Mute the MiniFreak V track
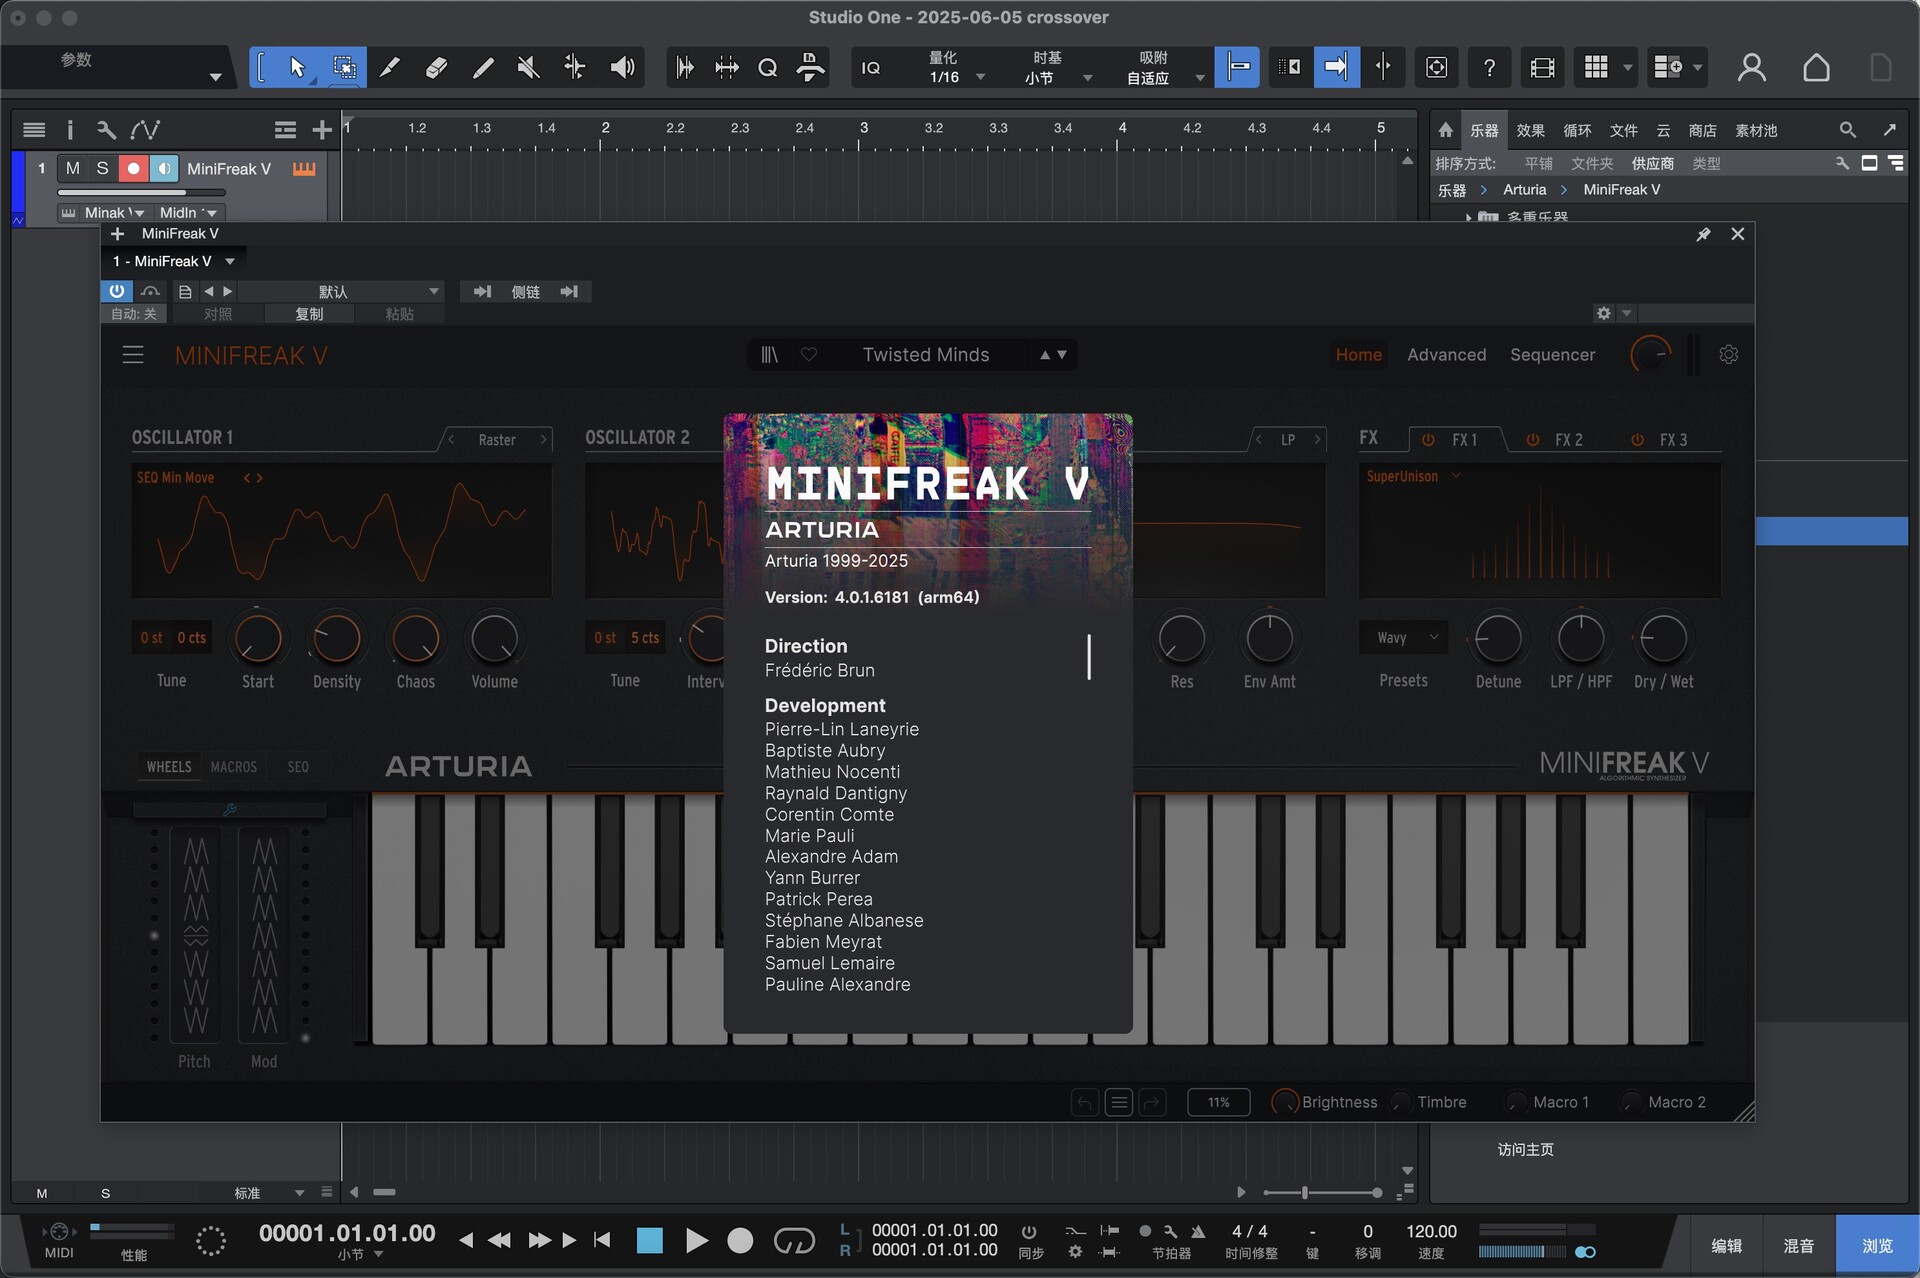This screenshot has width=1920, height=1278. 72,169
